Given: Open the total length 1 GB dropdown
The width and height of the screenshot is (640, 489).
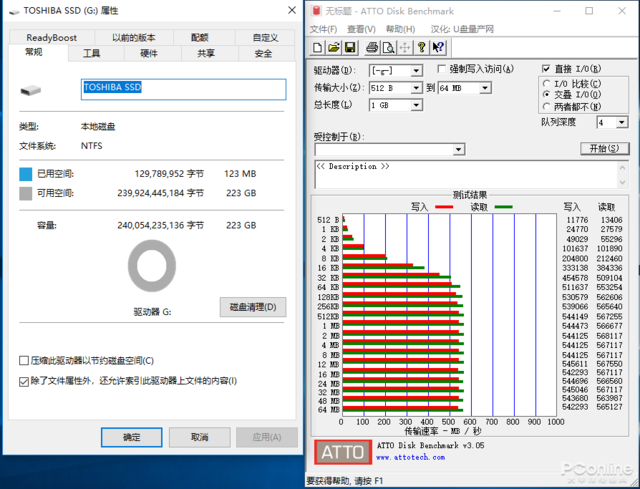Looking at the screenshot, I should [x=416, y=105].
